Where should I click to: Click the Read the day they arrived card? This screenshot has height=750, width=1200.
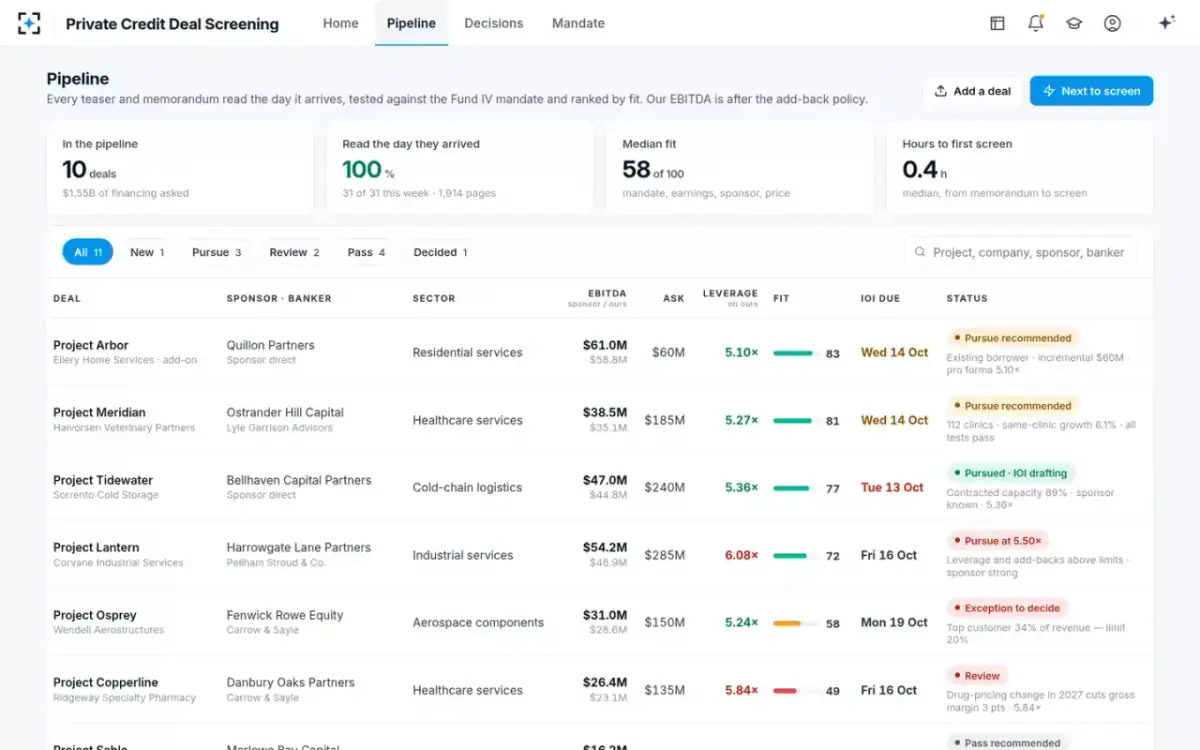click(460, 168)
